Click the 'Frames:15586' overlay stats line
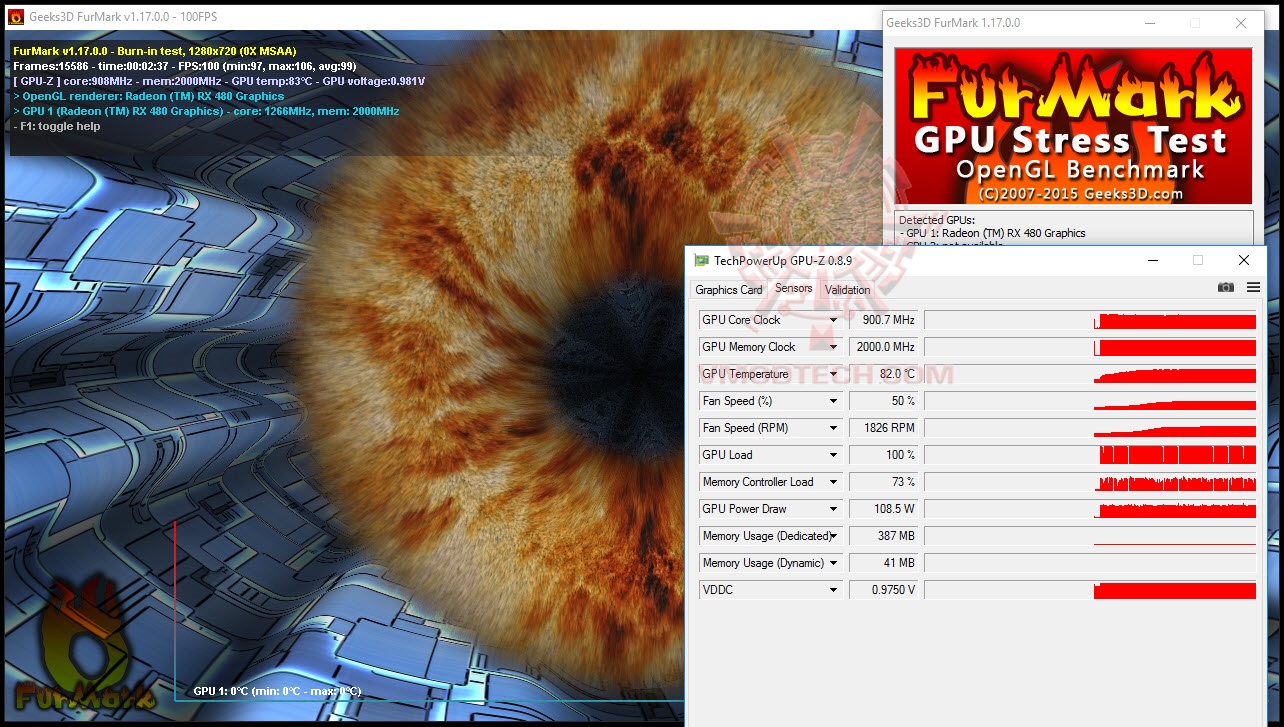 click(x=185, y=66)
